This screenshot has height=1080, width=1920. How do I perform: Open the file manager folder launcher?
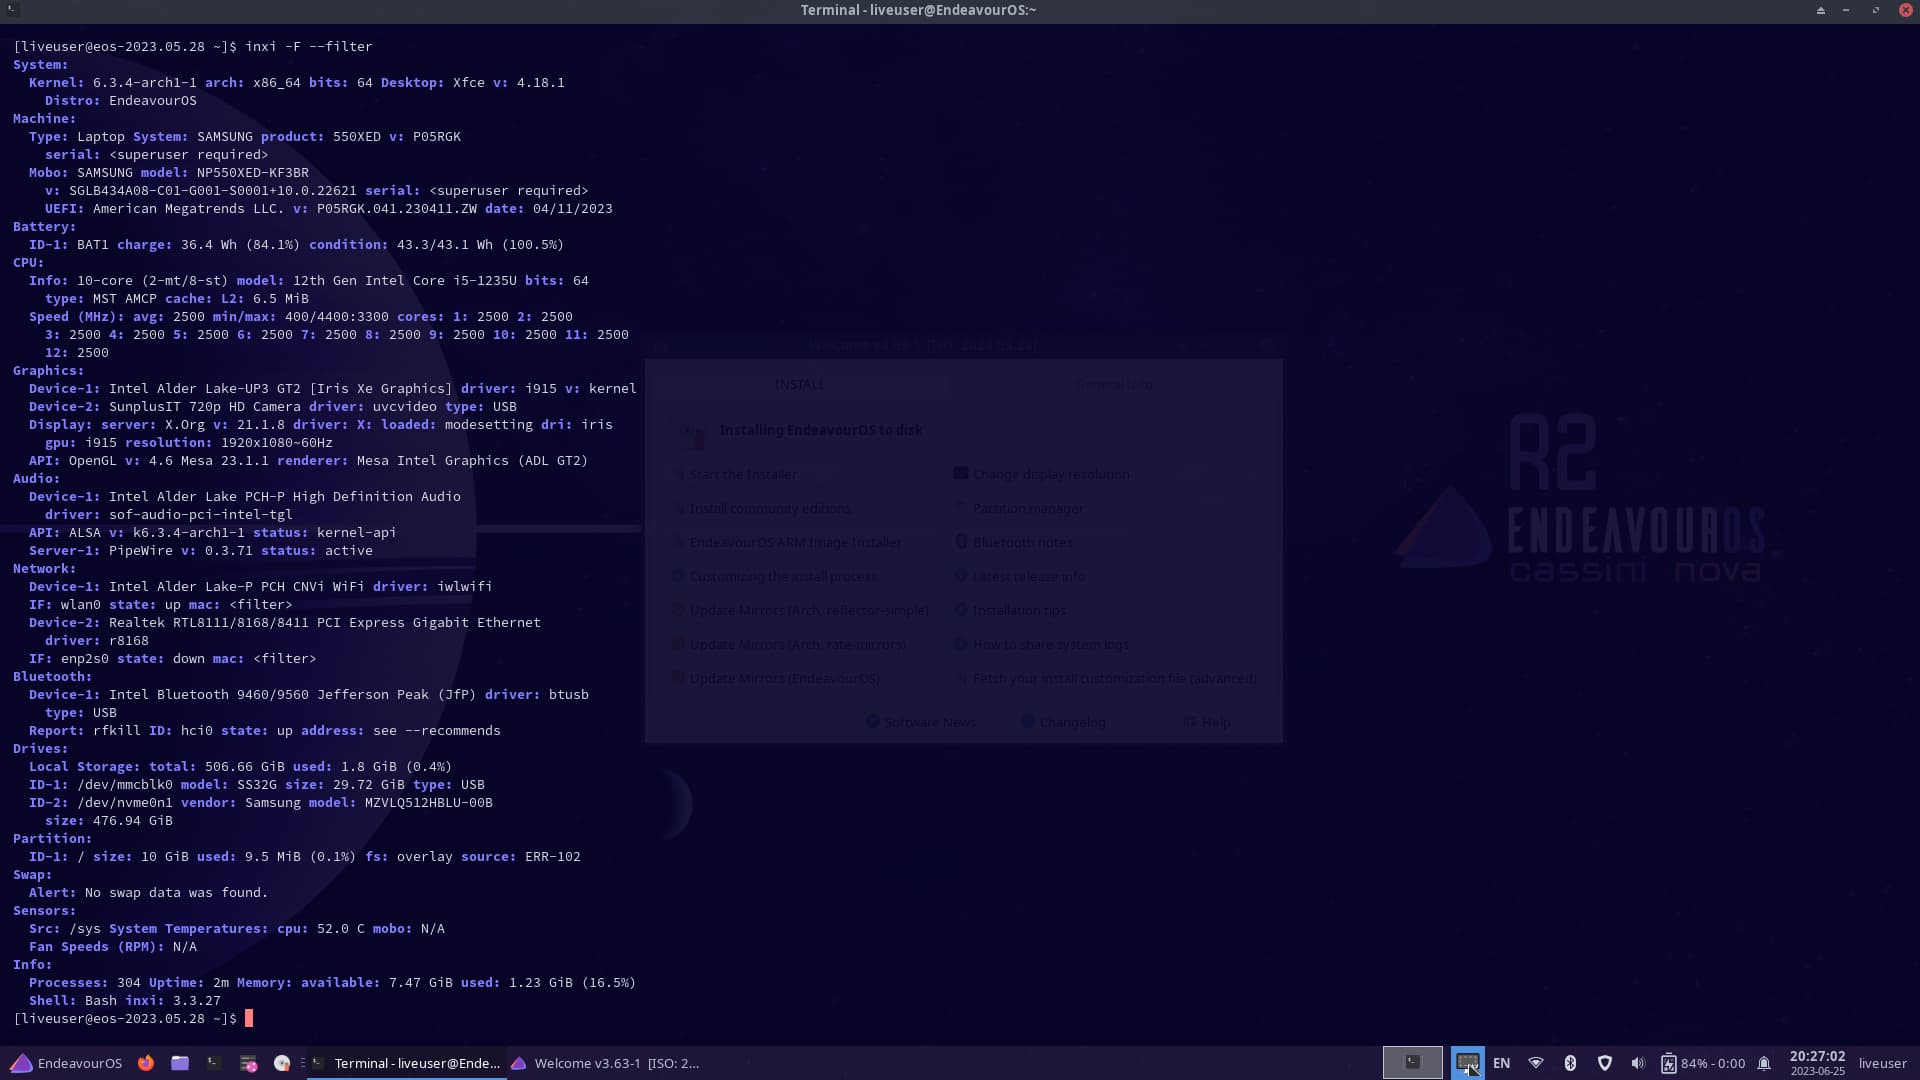(180, 1063)
